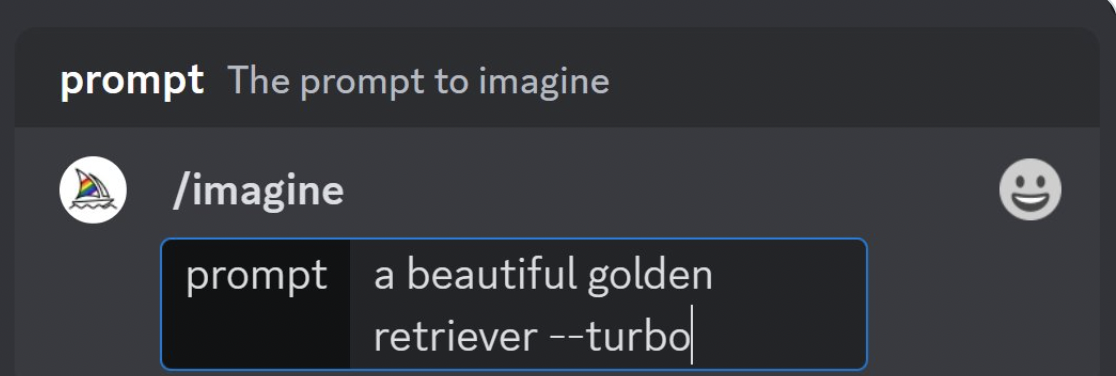Click the word "retriever" in the prompt

[x=456, y=337]
